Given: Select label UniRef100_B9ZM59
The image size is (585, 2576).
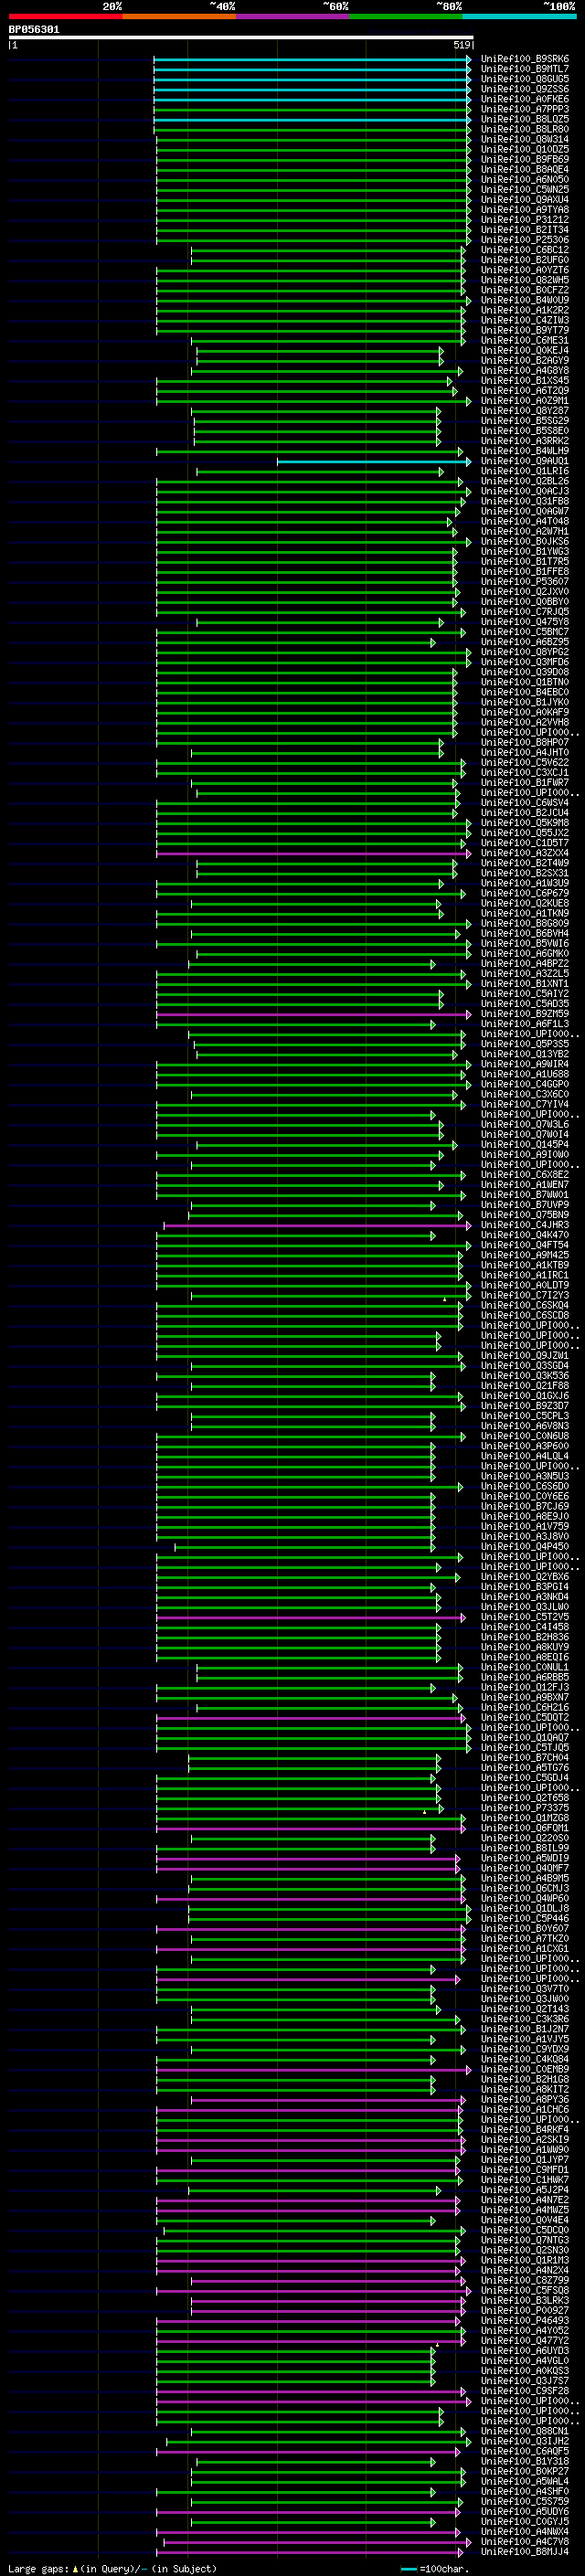Looking at the screenshot, I should pos(525,1014).
